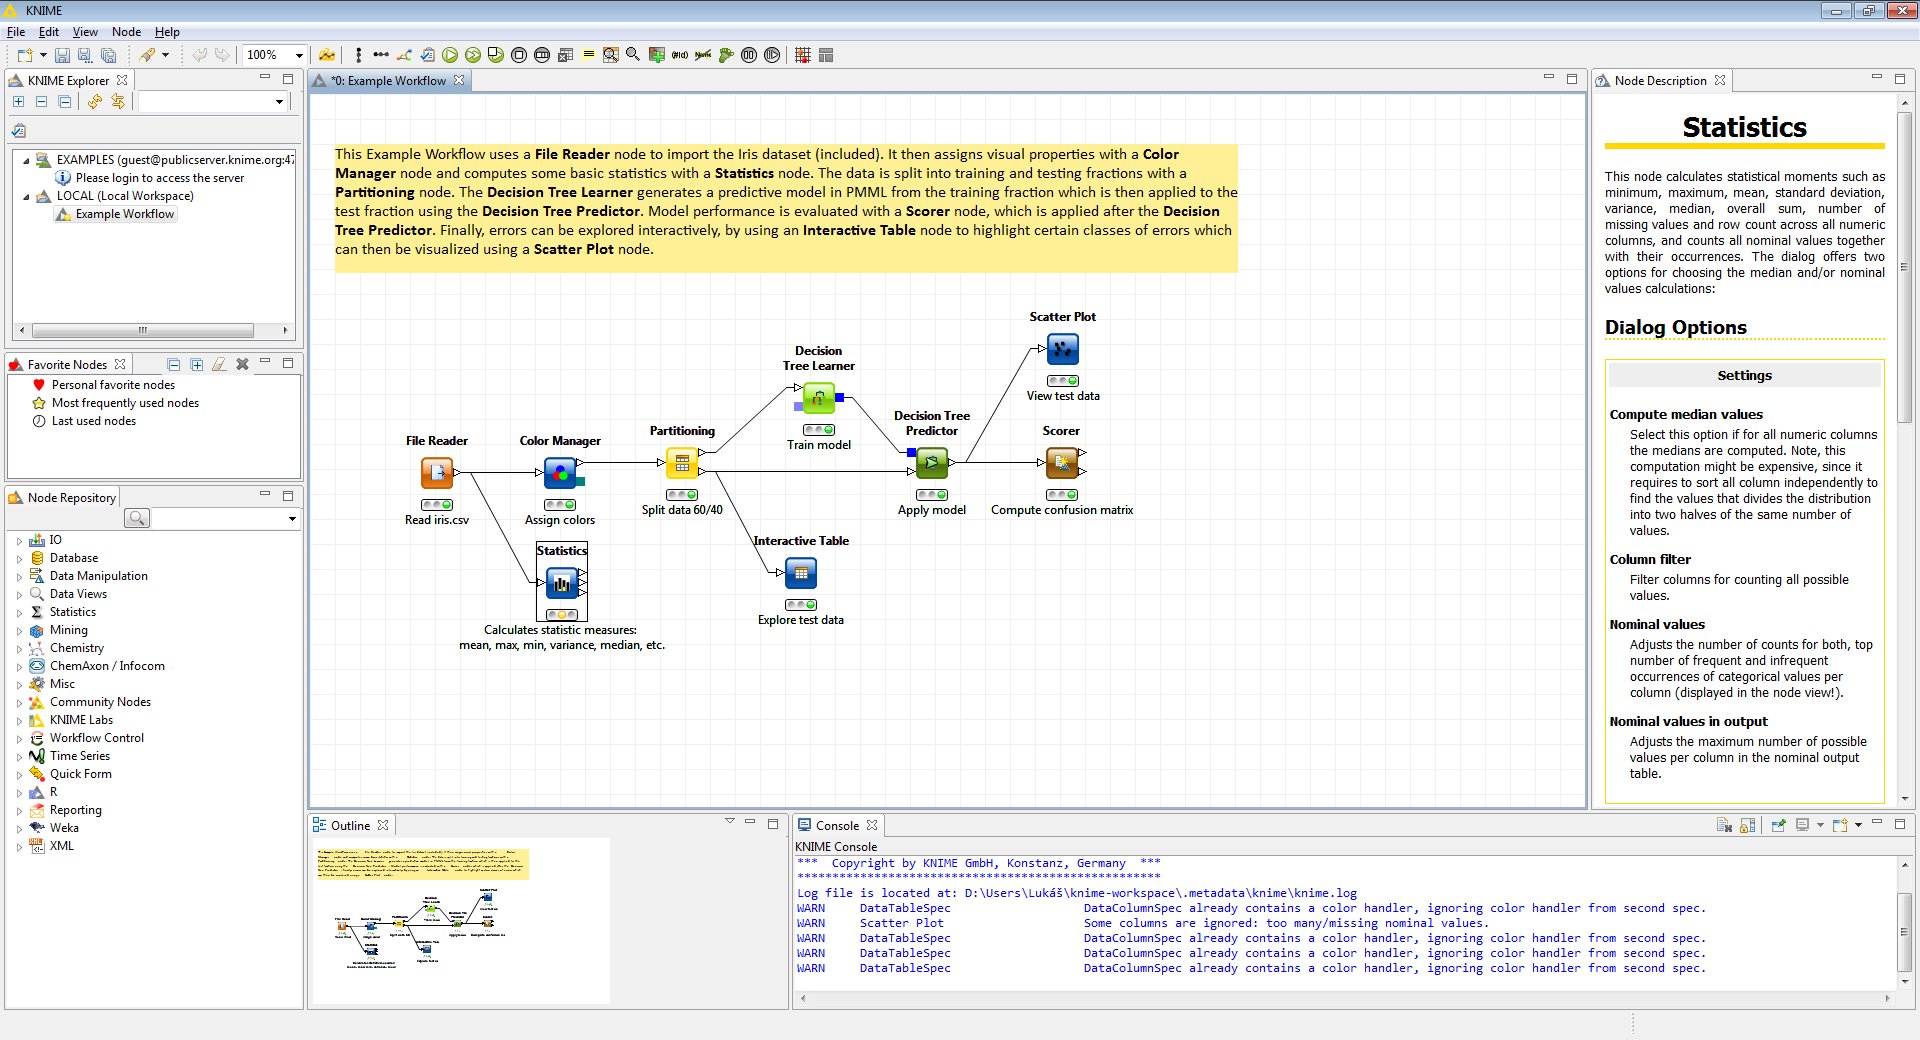Select the Color Manager node icon

click(560, 472)
